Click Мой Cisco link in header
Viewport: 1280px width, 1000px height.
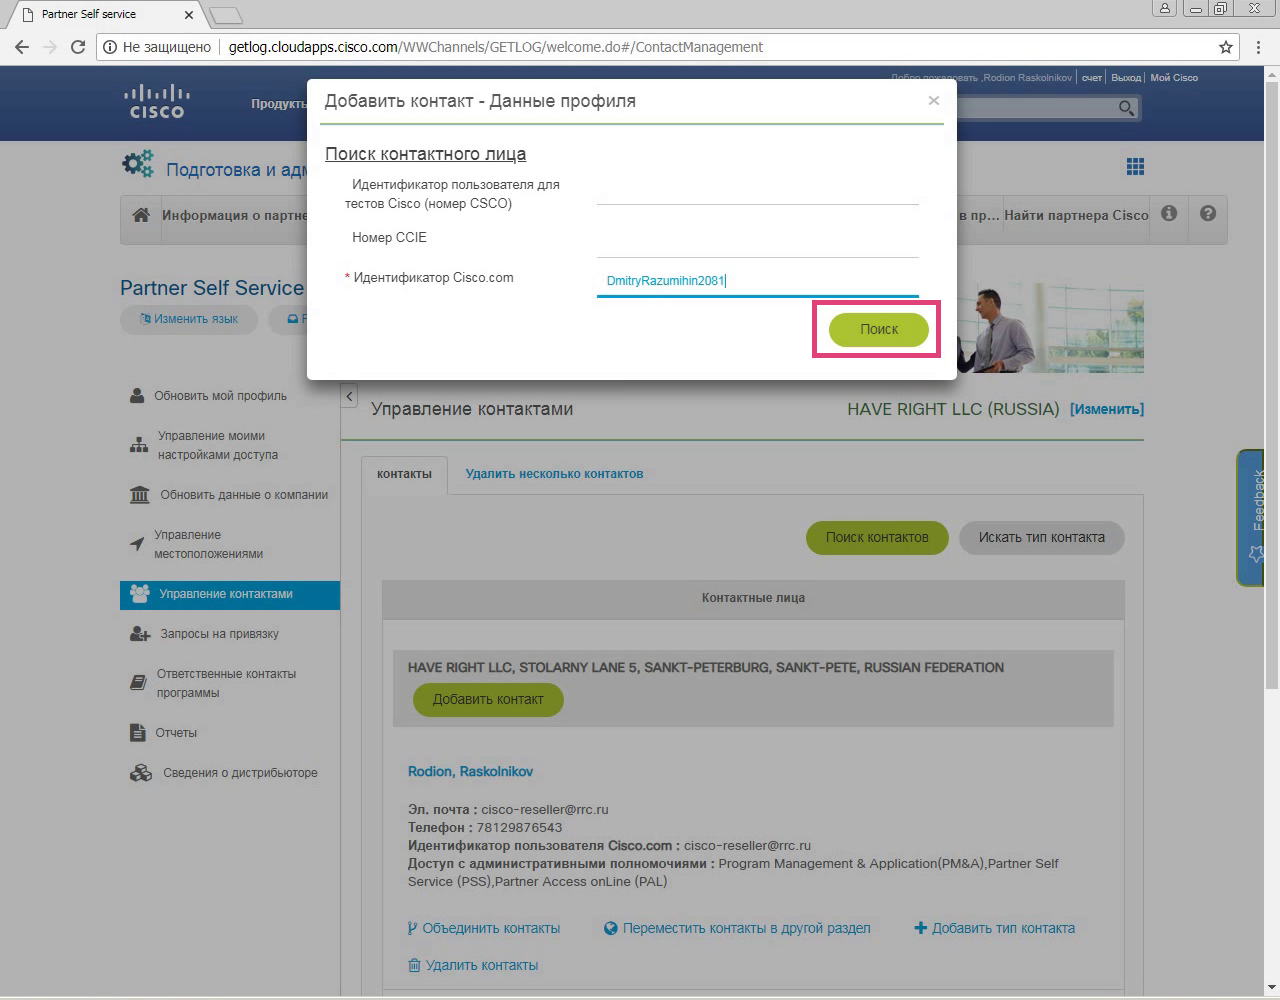(x=1174, y=78)
